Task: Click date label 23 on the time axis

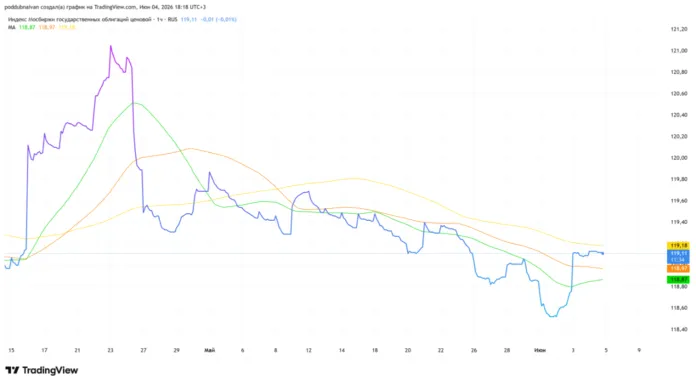Action: 111,350
